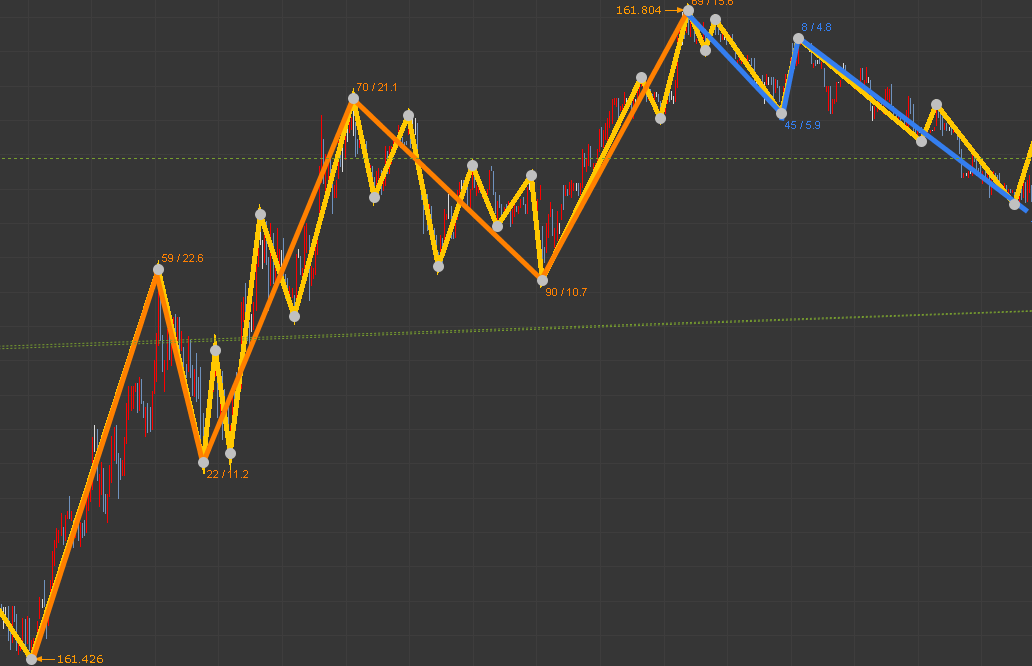1032x666 pixels.
Task: Click the blue-labeled pivot dot 45 / 5.9
Action: click(781, 113)
